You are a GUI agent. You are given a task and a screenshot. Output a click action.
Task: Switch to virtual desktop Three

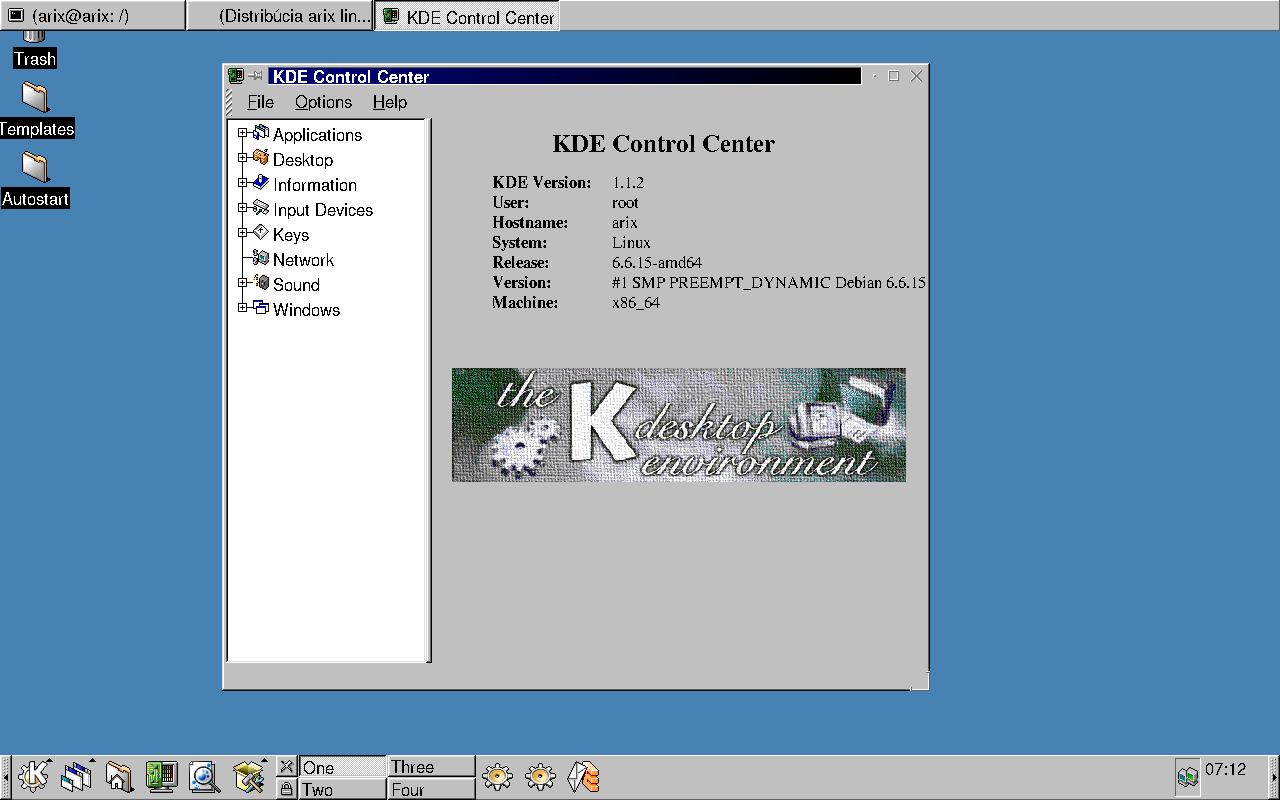pyautogui.click(x=431, y=767)
